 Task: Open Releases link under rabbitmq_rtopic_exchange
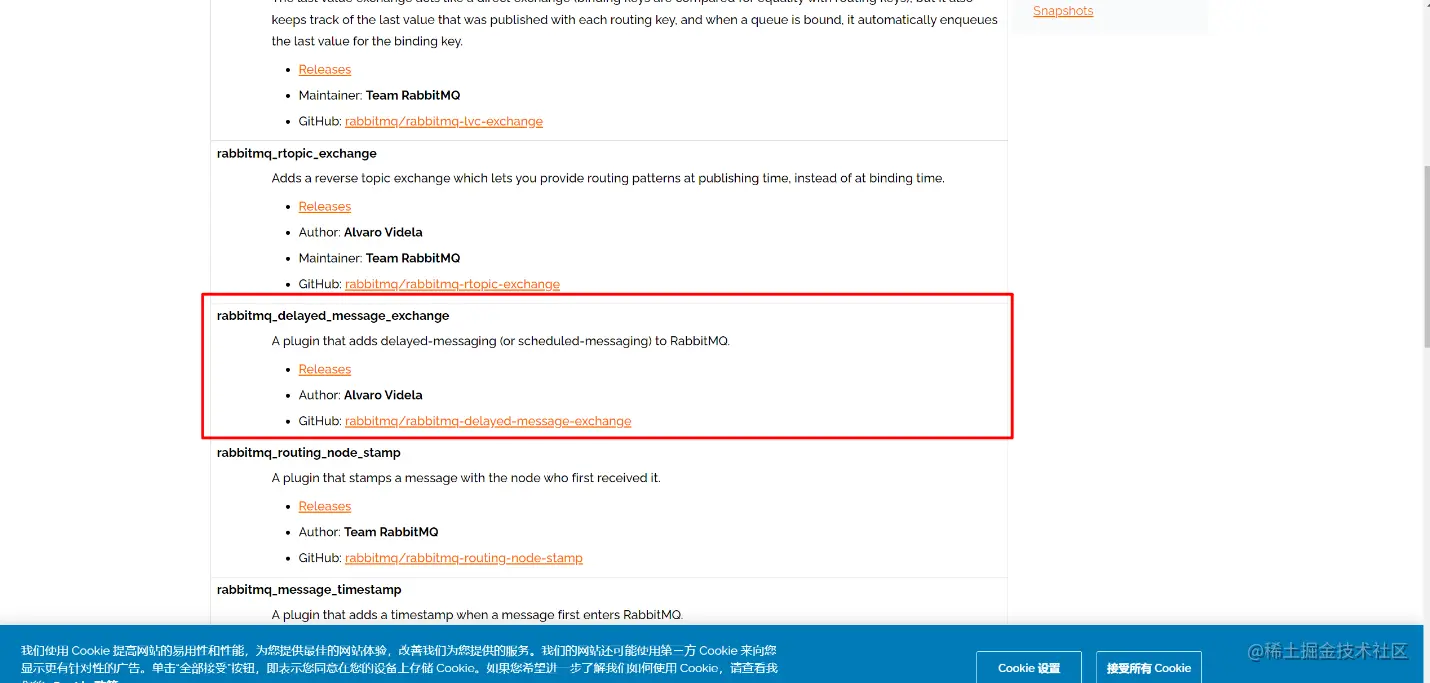pos(325,206)
